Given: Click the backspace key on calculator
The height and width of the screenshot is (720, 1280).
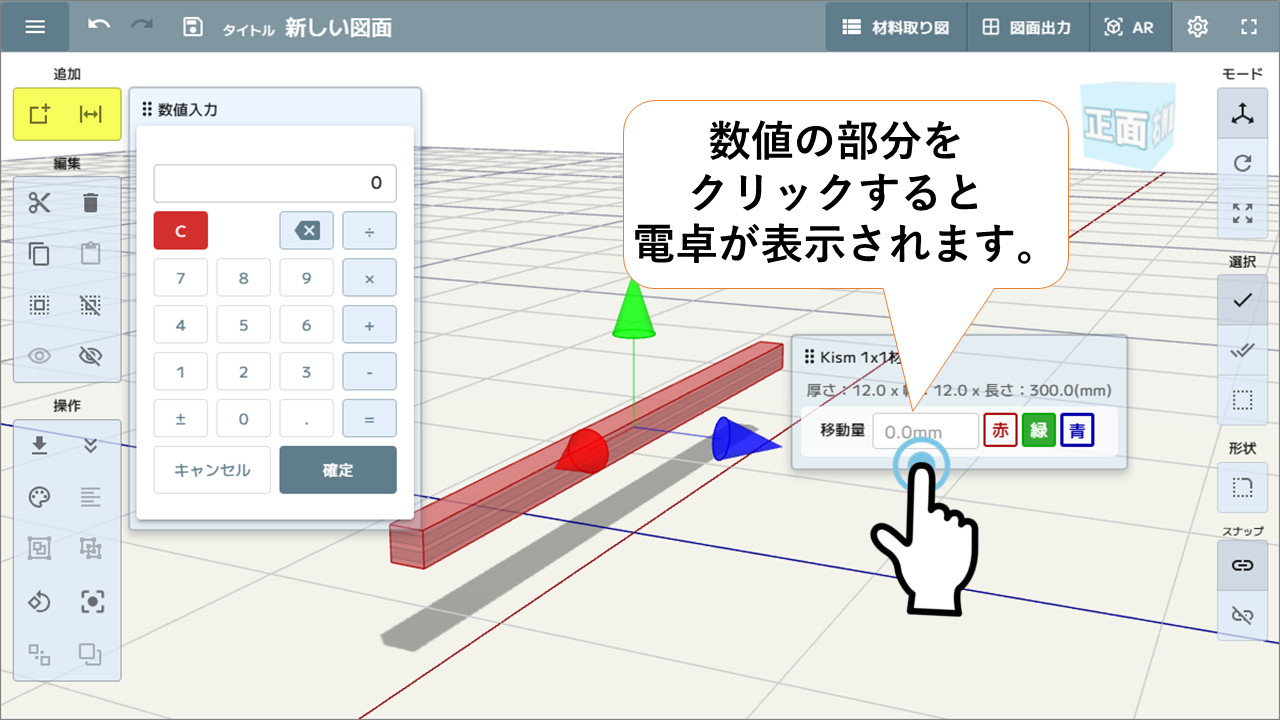Looking at the screenshot, I should pyautogui.click(x=307, y=230).
